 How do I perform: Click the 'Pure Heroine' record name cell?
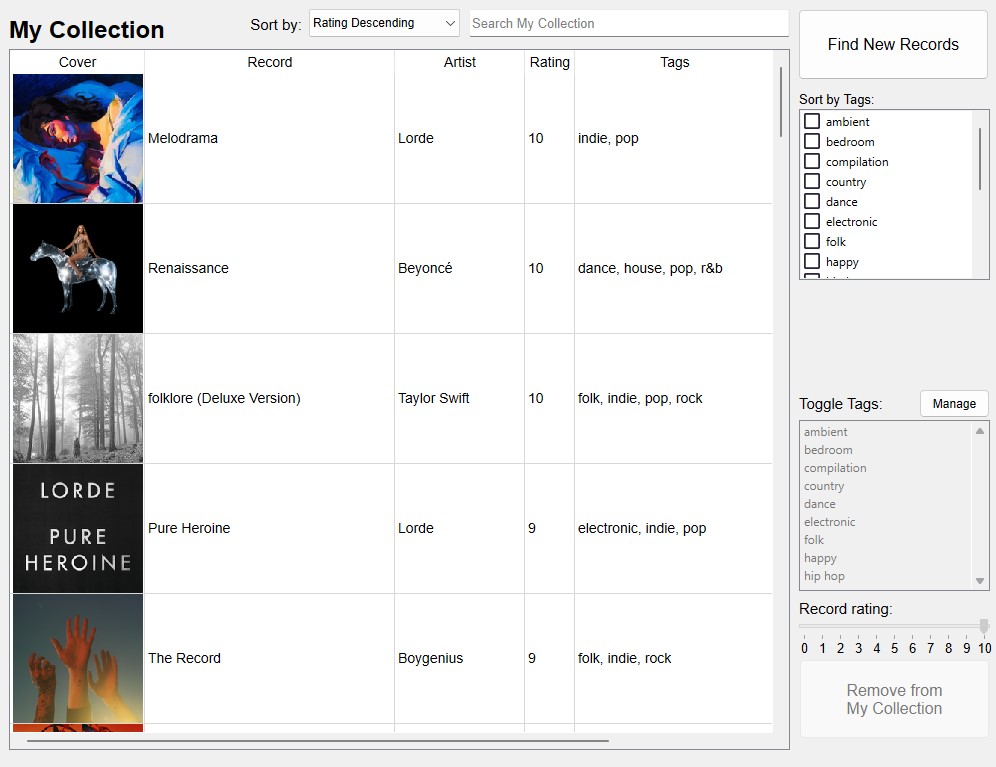pyautogui.click(x=269, y=528)
